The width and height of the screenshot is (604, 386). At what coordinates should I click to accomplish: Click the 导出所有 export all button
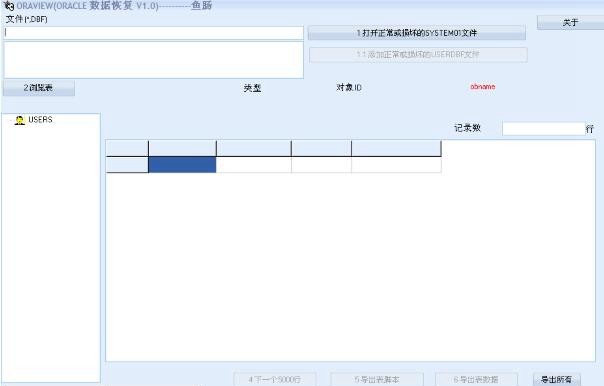tap(557, 379)
